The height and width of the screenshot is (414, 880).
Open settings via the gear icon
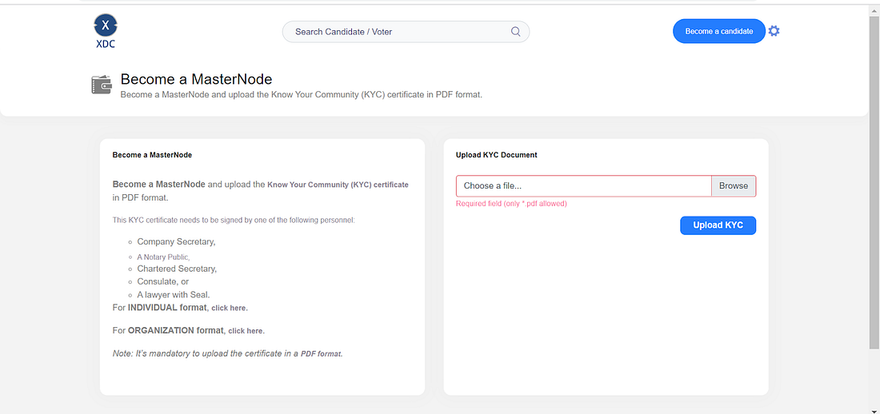pos(774,31)
